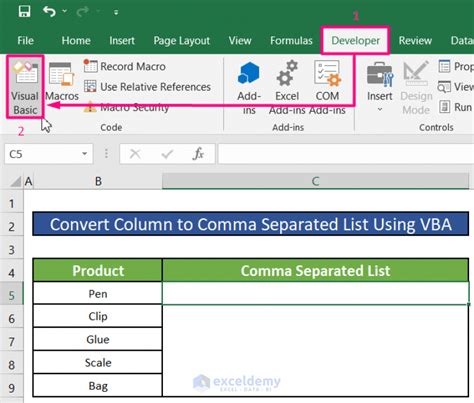Image resolution: width=474 pixels, height=403 pixels.
Task: Select the Developer tab
Action: [x=355, y=41]
